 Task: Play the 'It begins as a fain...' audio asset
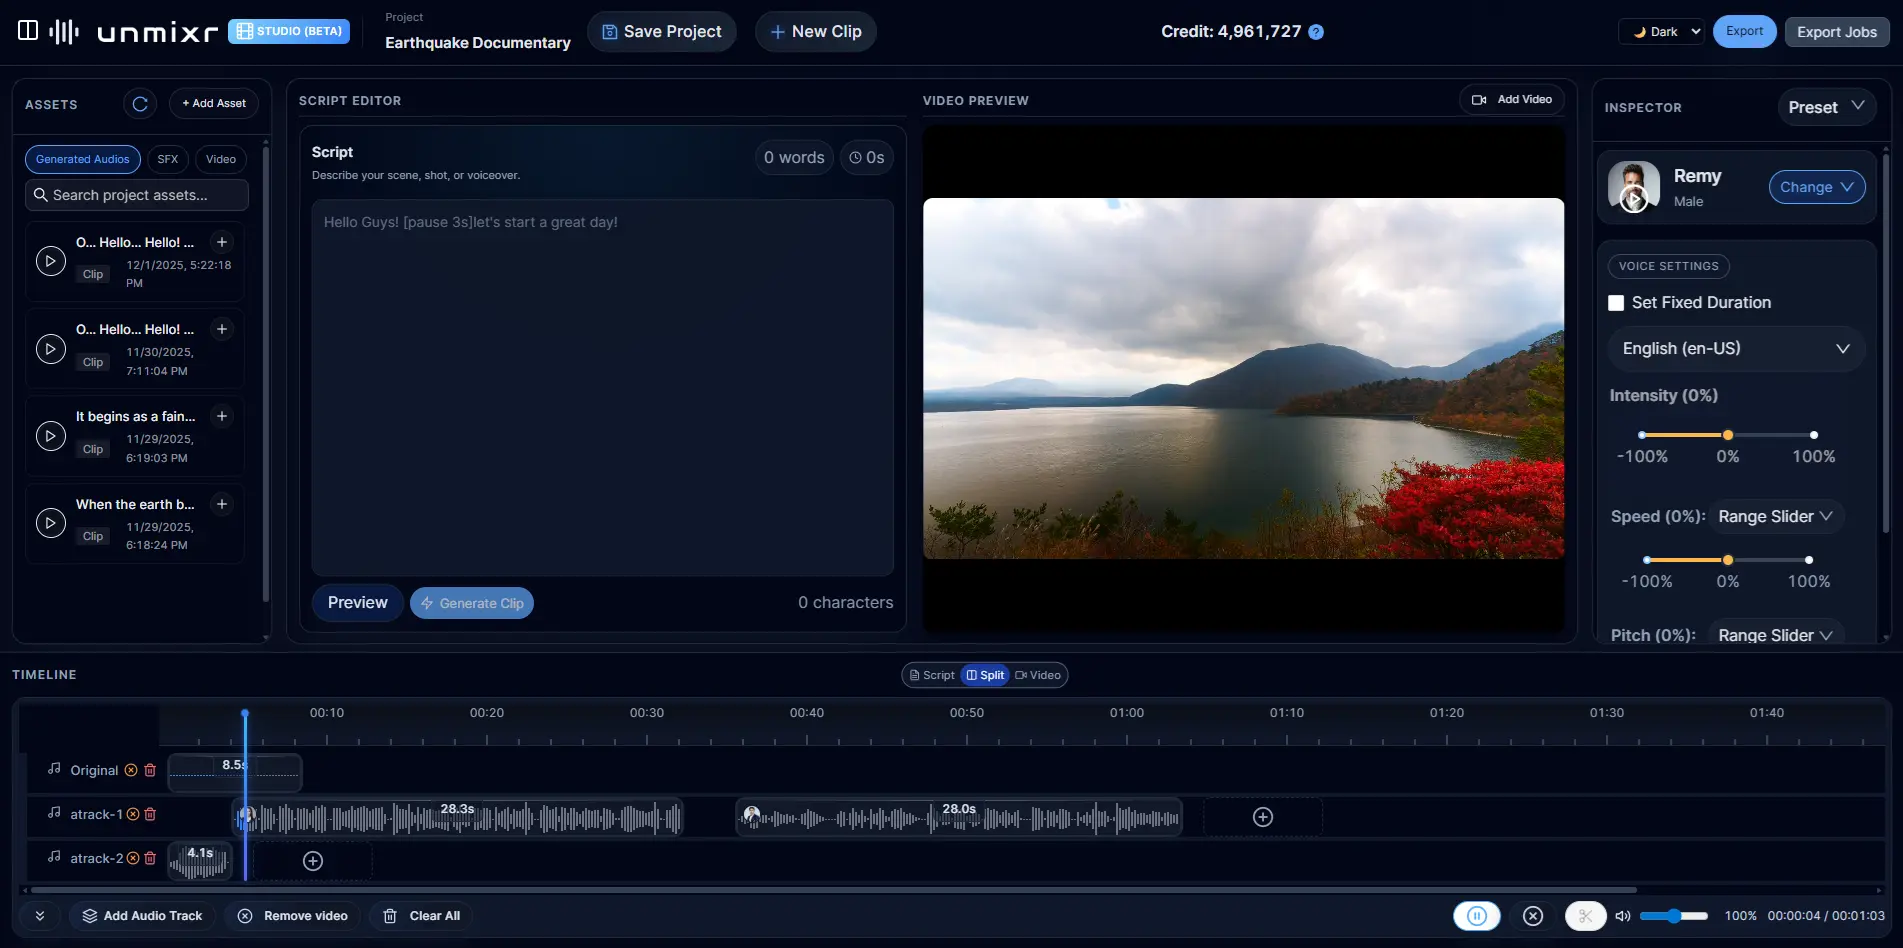pos(50,435)
